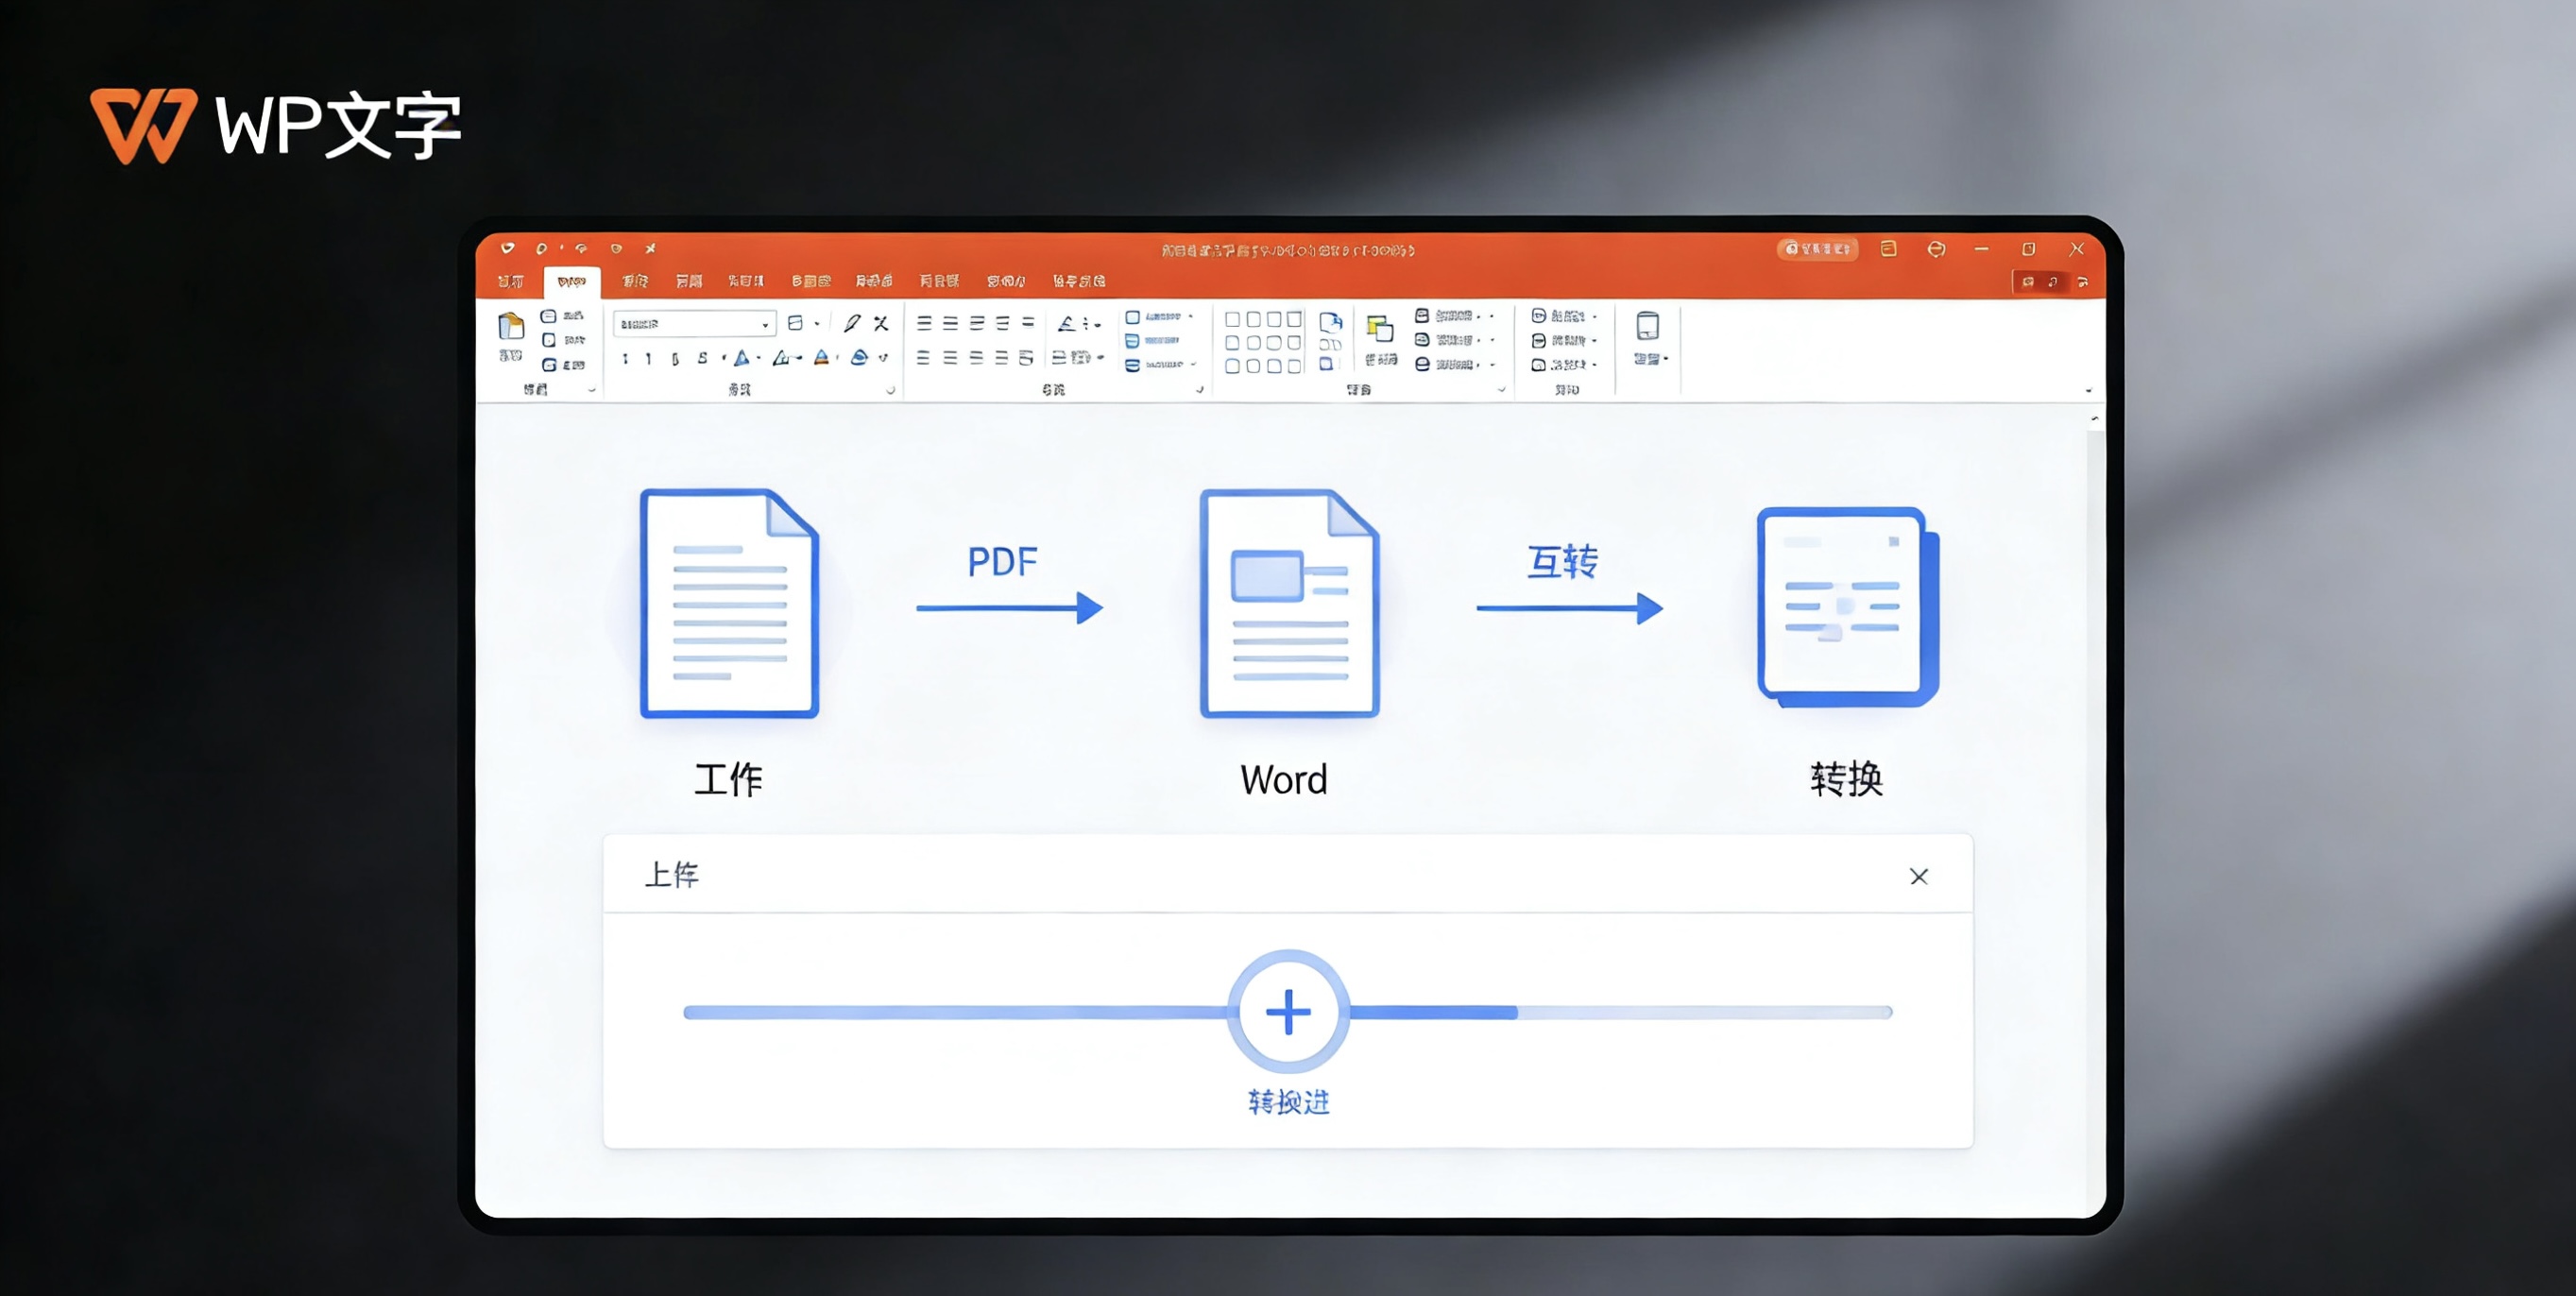Viewport: 2576px width, 1296px height.
Task: Toggle bold formatting in the ribbon
Action: click(x=625, y=360)
